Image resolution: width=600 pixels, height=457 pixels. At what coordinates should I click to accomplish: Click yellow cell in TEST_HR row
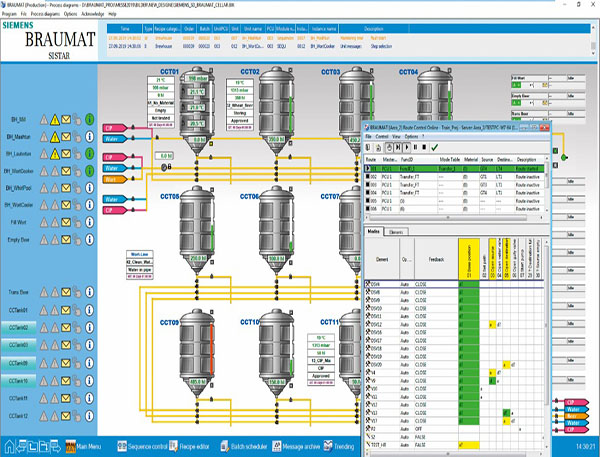[469, 445]
